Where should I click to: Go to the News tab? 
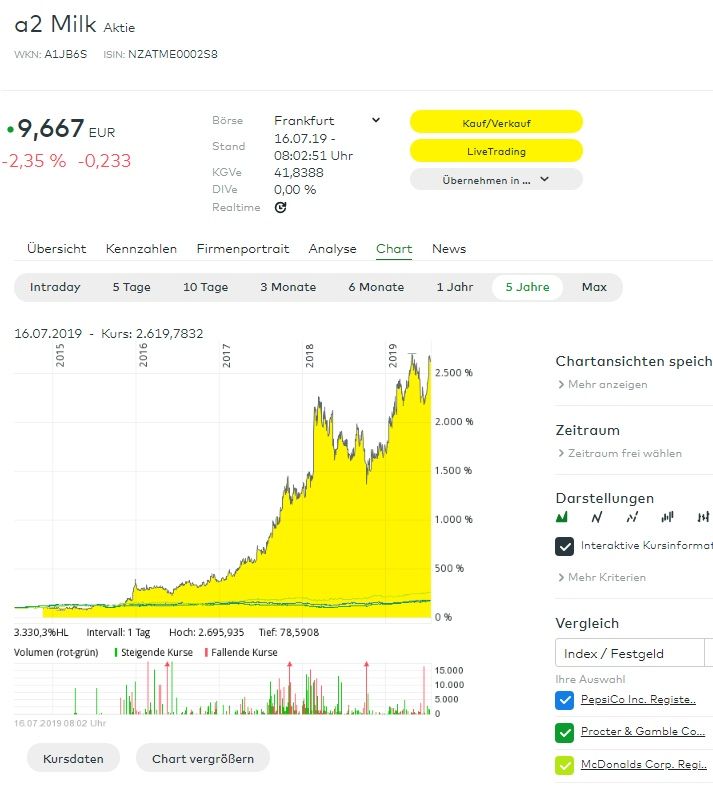449,249
